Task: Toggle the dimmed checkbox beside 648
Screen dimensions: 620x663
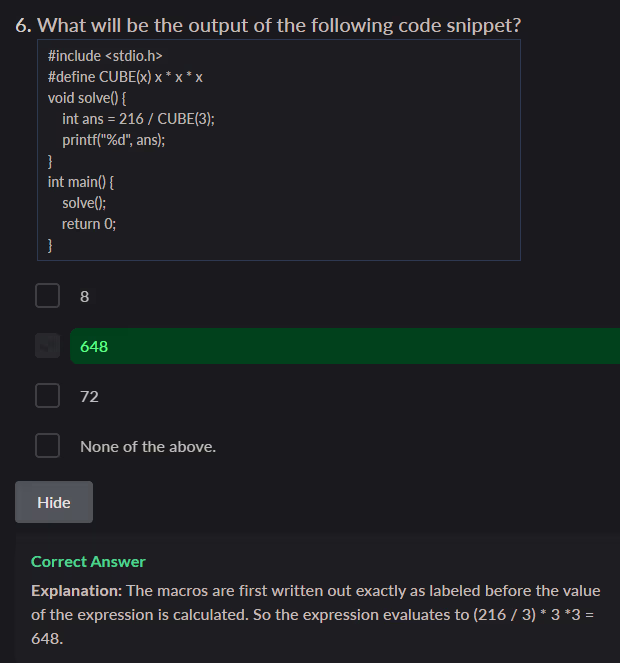Action: (47, 346)
